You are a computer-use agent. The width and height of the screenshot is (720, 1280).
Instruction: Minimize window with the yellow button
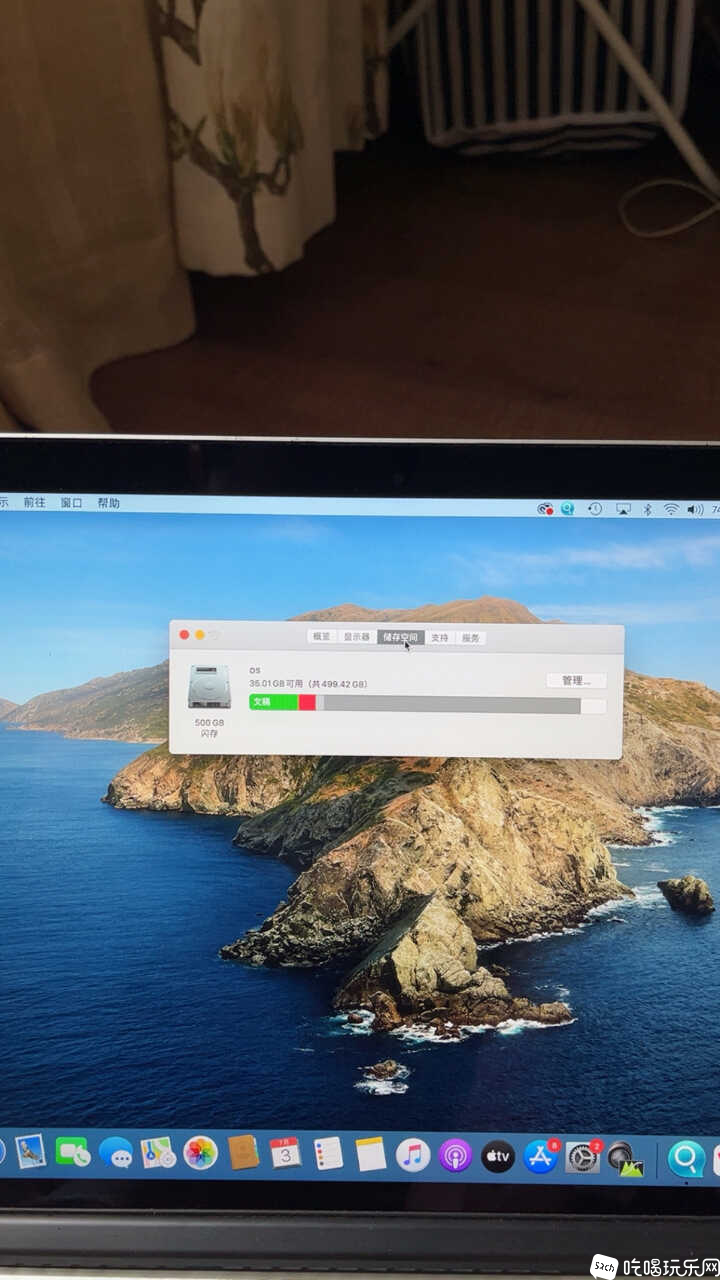tap(199, 635)
